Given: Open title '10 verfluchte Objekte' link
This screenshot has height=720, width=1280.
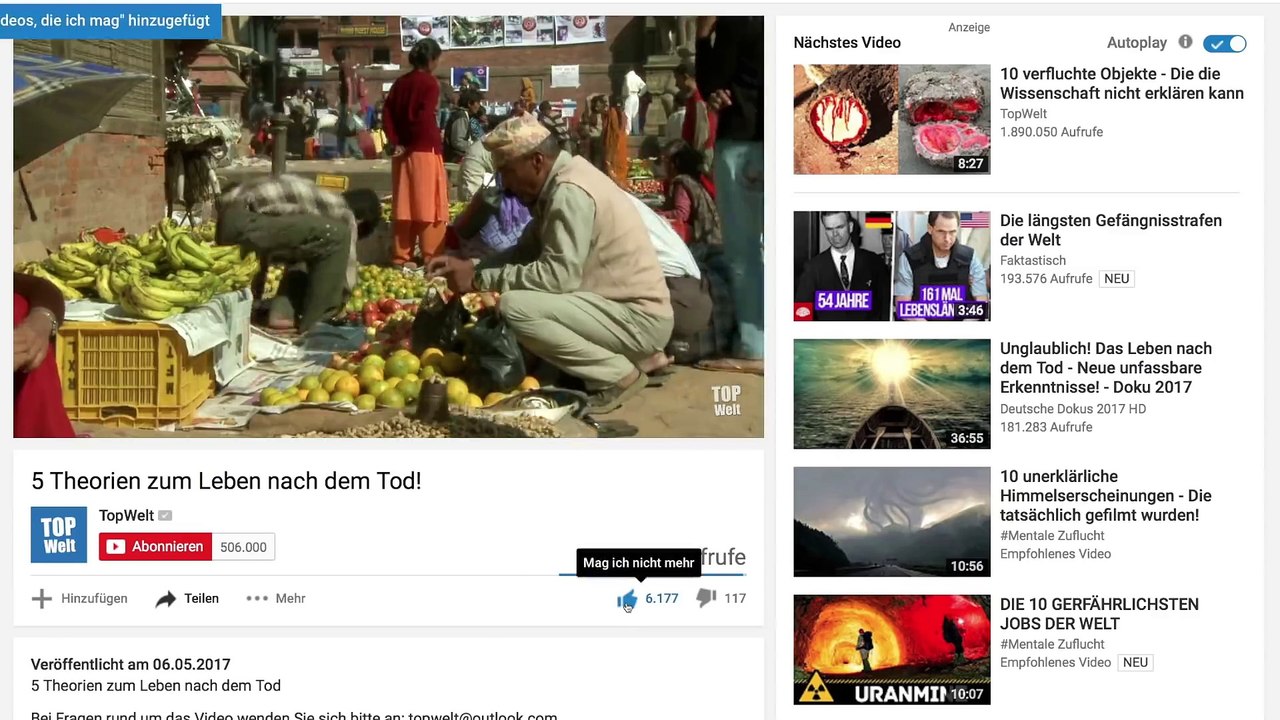Looking at the screenshot, I should (x=1122, y=83).
